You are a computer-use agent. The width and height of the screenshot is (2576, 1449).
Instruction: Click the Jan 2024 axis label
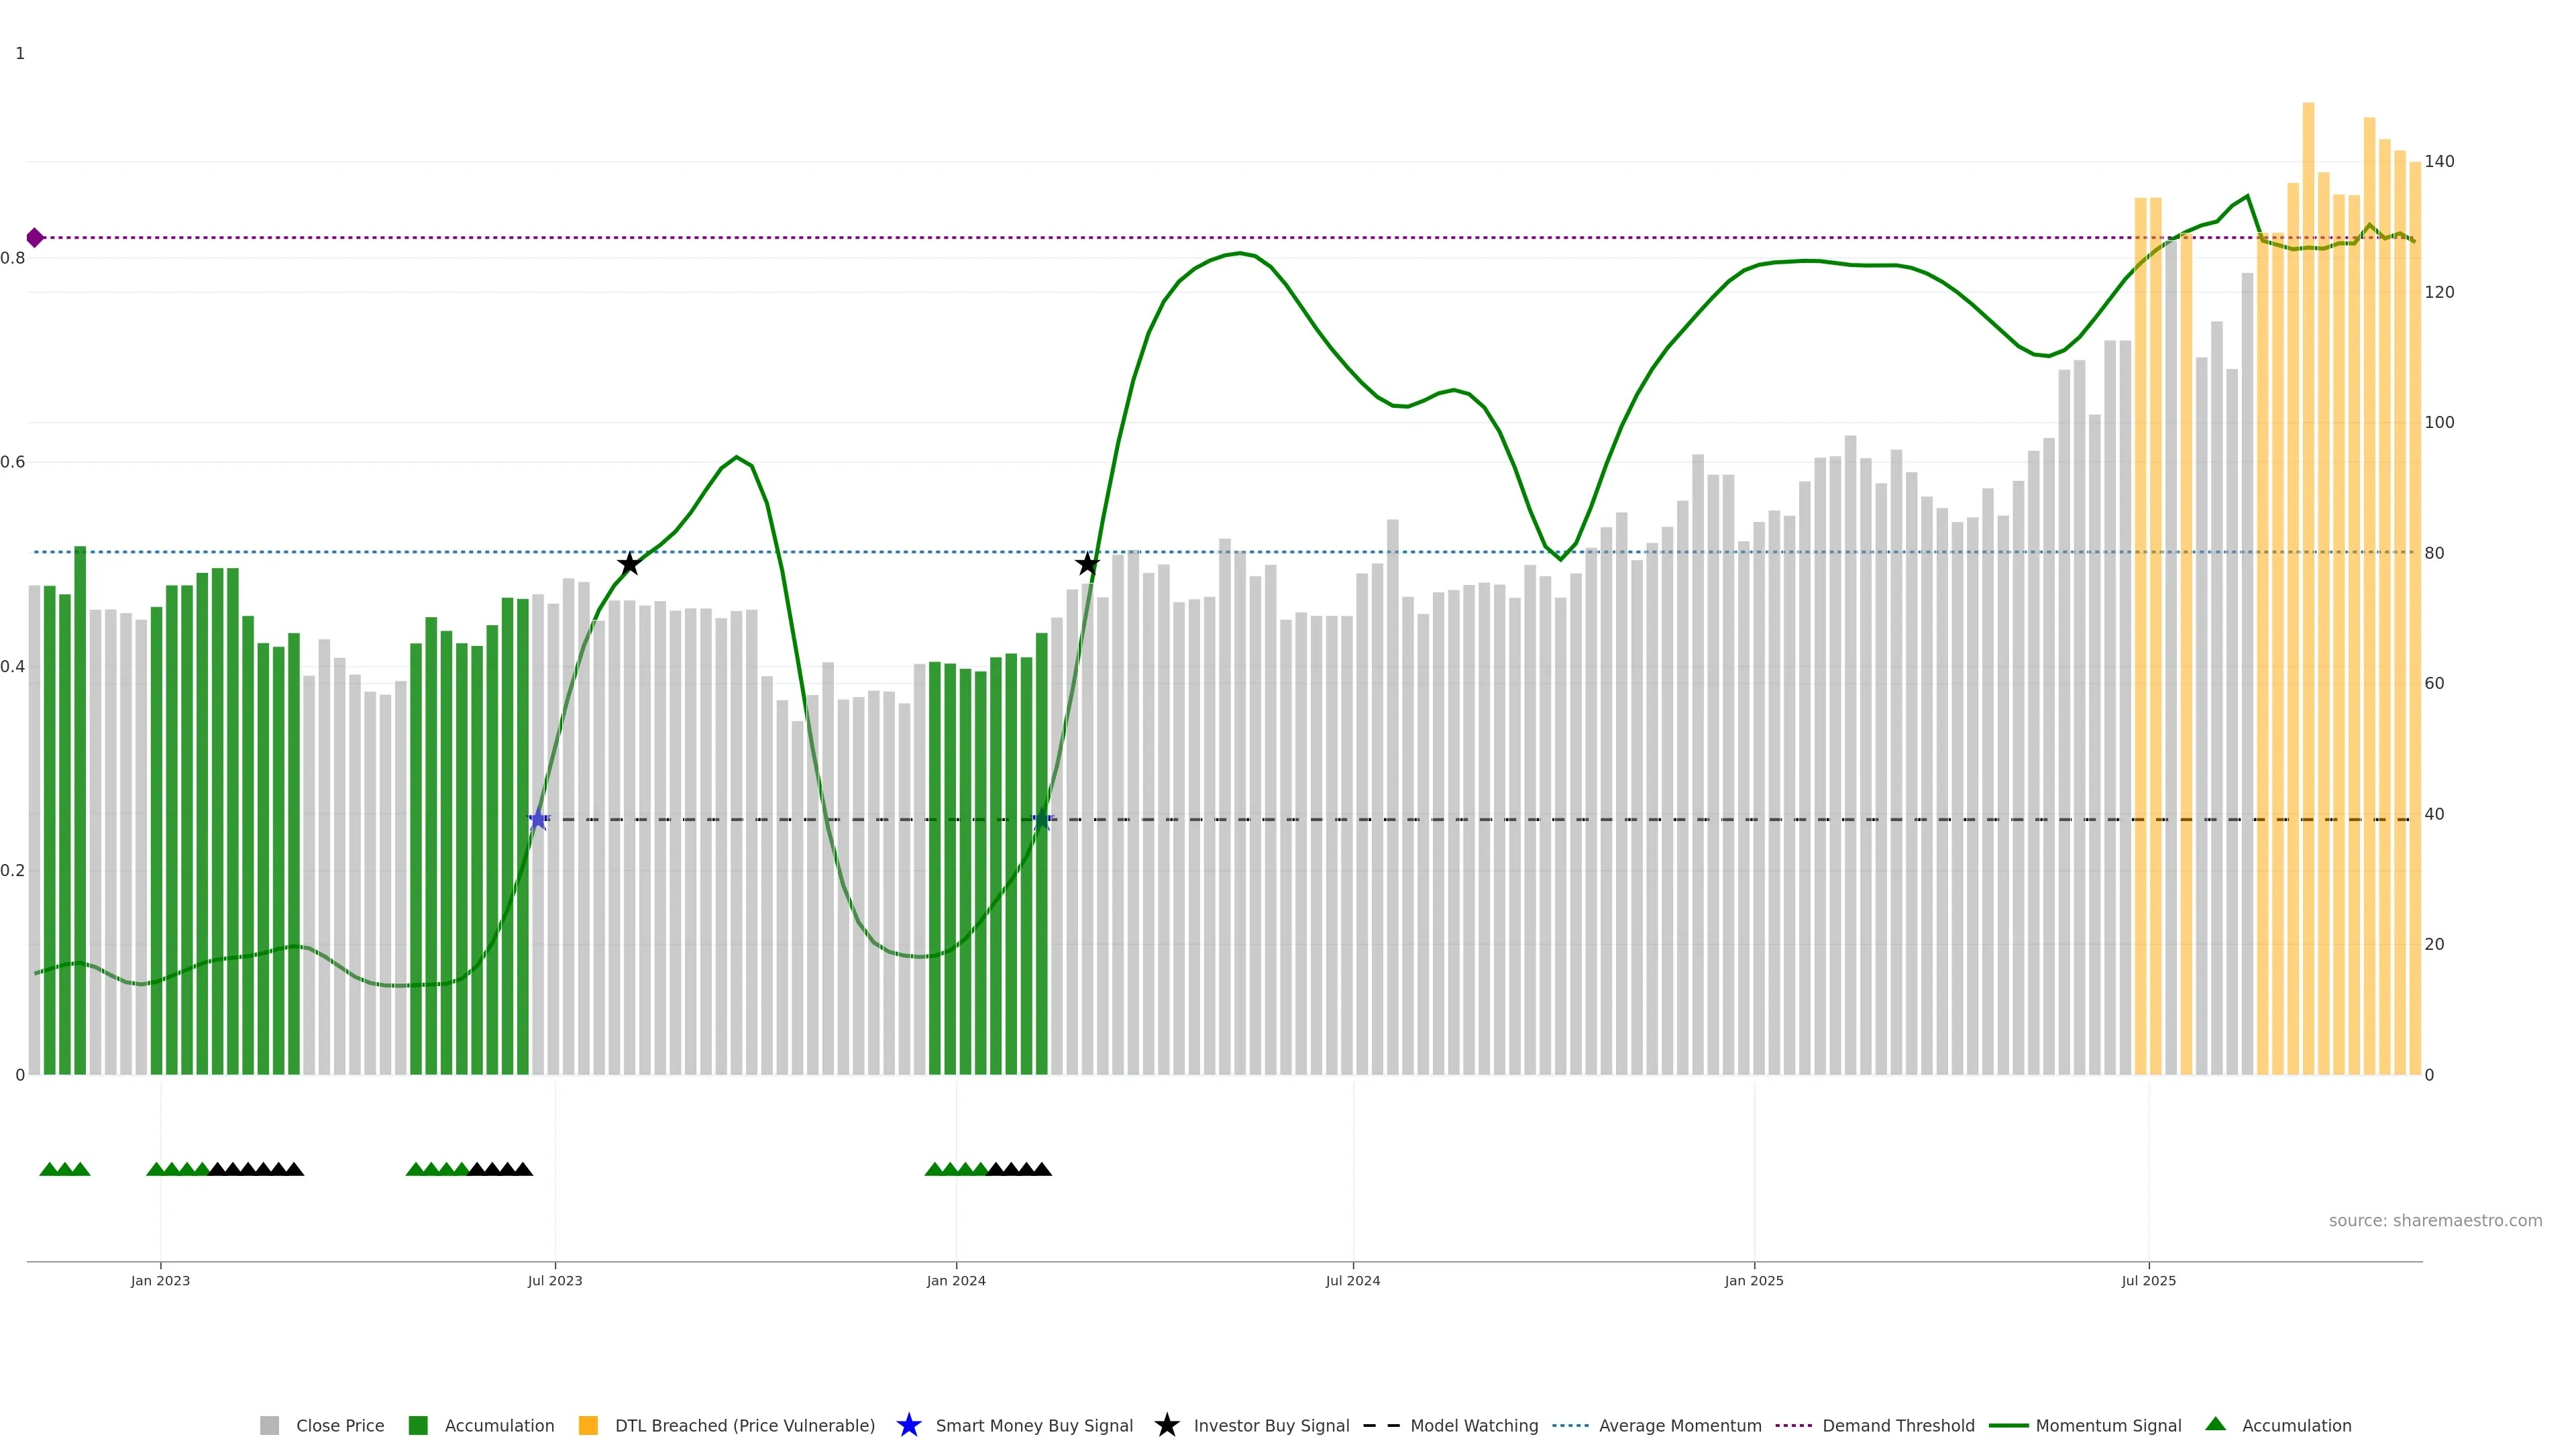click(x=956, y=1280)
